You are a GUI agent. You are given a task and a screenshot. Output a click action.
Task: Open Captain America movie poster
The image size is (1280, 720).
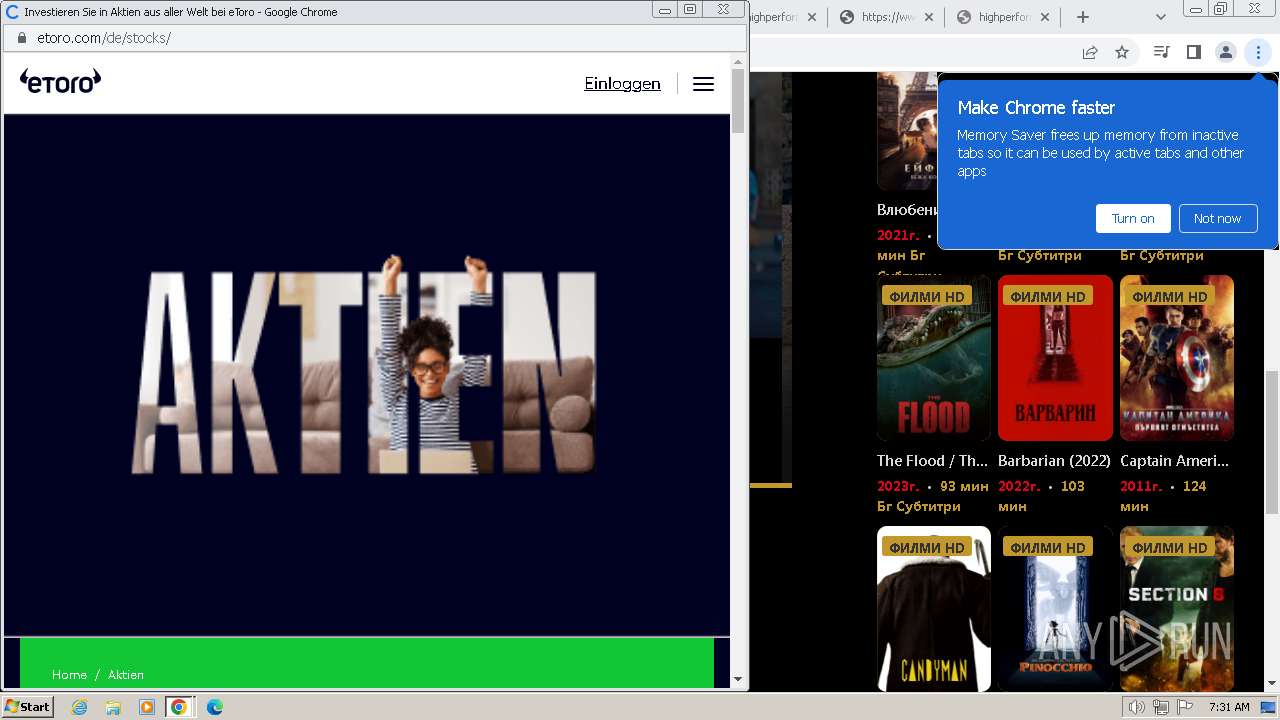pos(1177,358)
